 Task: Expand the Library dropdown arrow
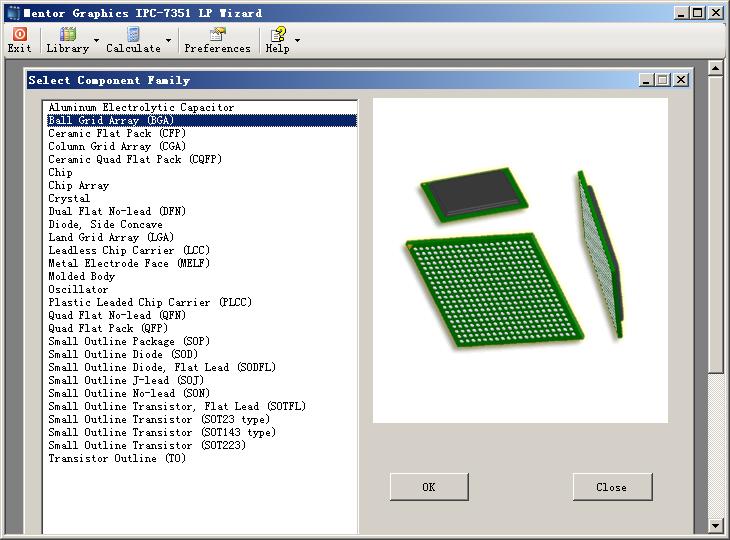(96, 40)
